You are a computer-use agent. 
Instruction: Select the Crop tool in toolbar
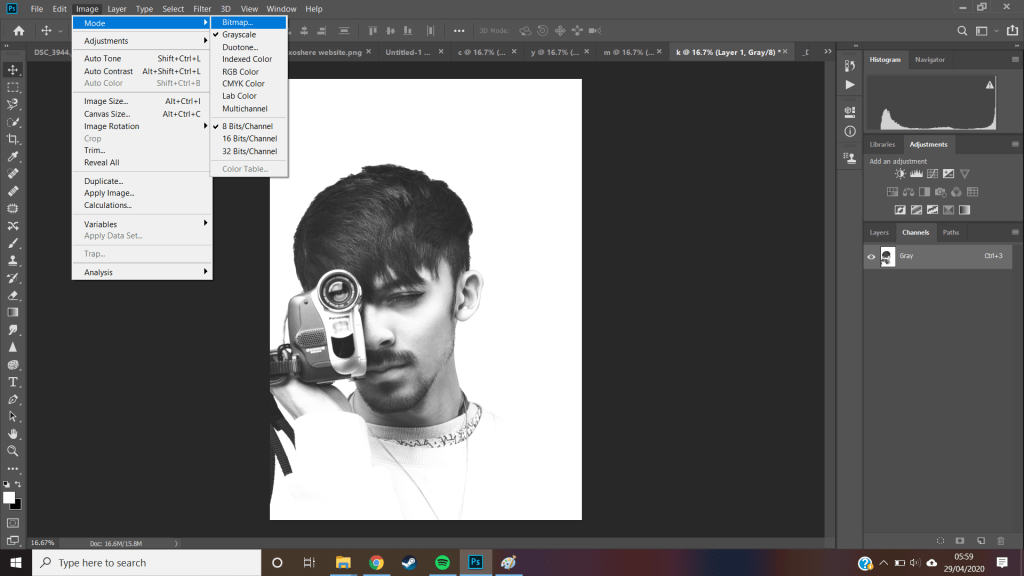click(x=13, y=139)
